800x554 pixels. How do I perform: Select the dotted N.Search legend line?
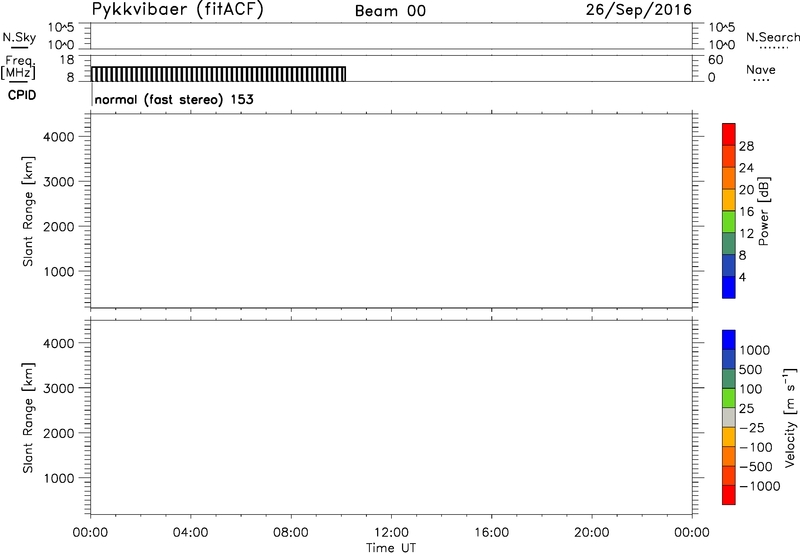[773, 48]
